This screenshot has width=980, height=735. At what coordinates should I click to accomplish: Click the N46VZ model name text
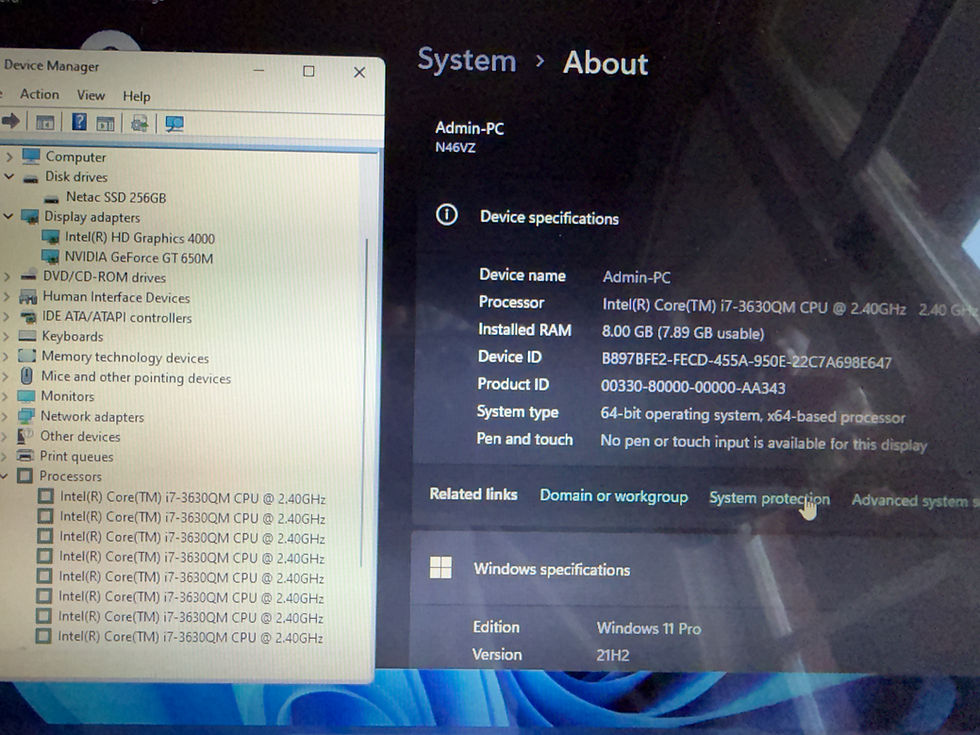point(455,148)
